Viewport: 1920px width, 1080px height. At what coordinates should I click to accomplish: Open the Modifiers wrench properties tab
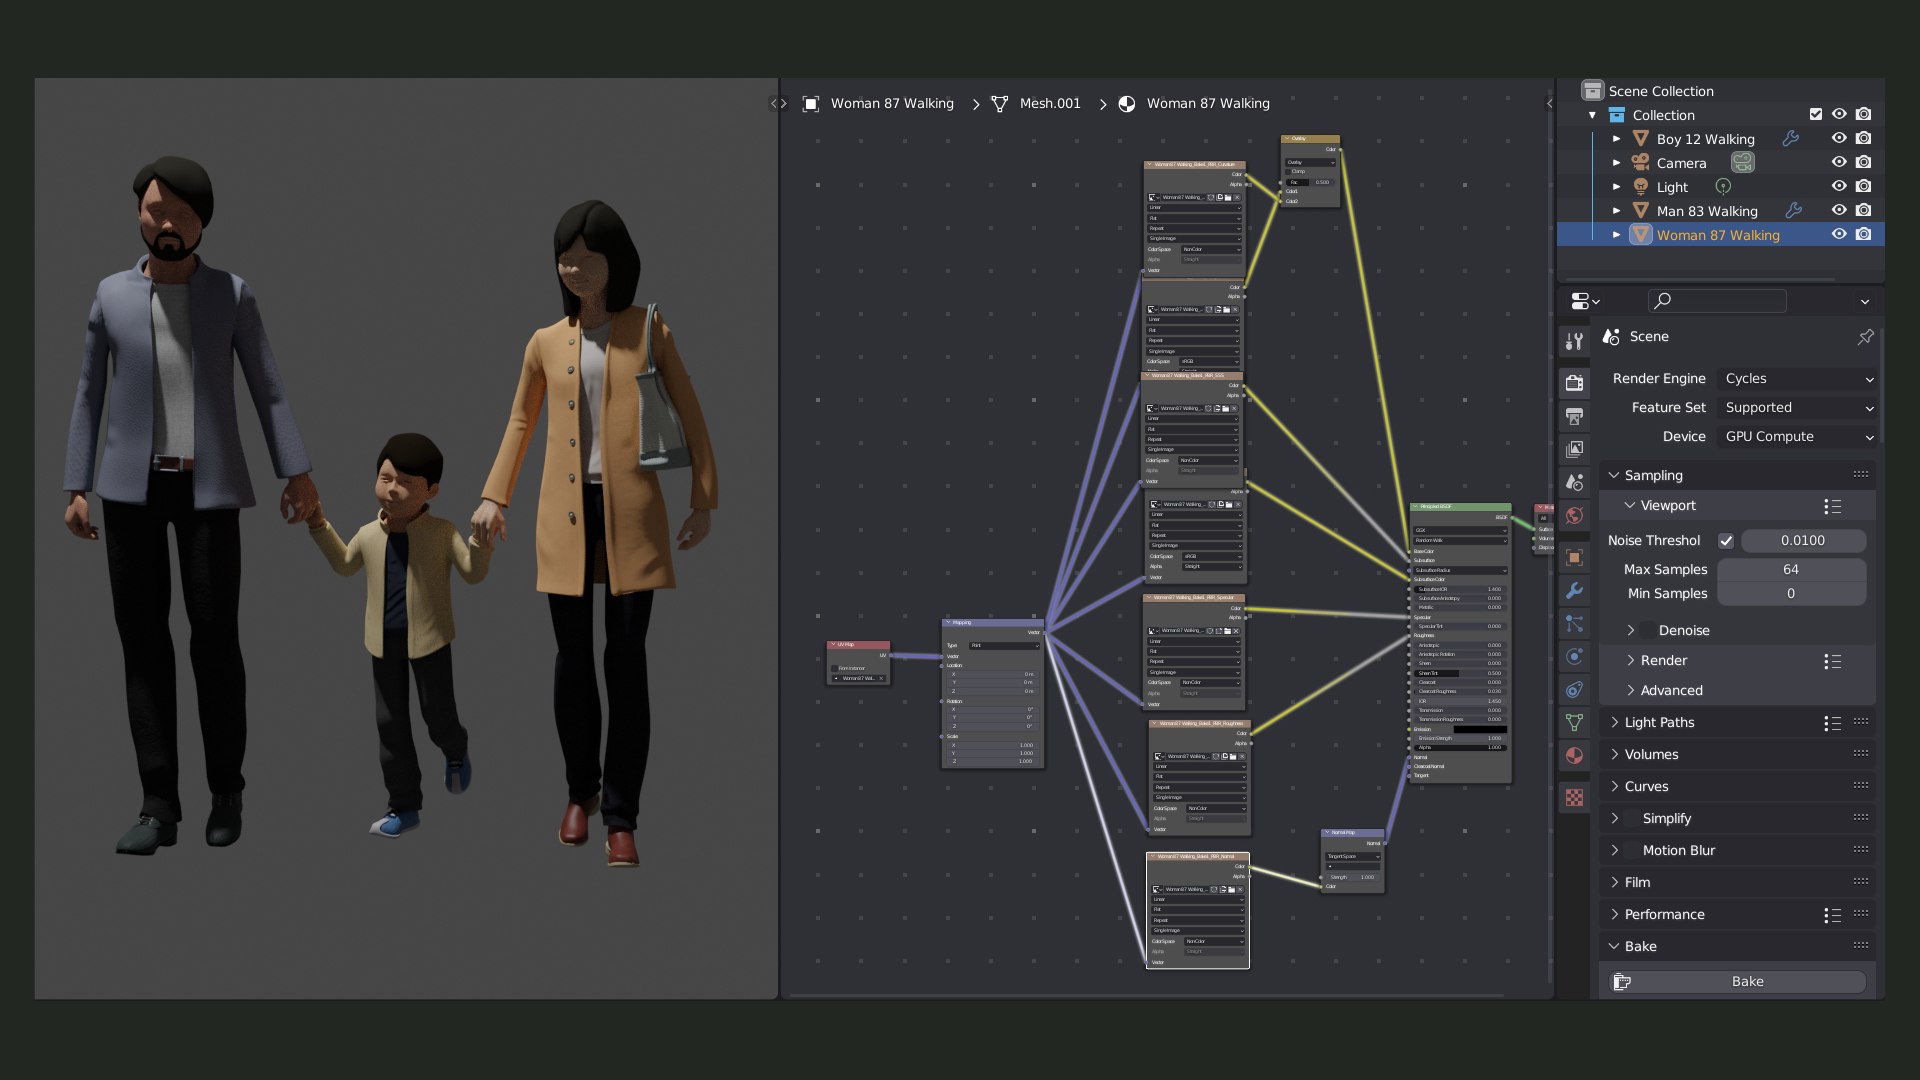coord(1574,591)
